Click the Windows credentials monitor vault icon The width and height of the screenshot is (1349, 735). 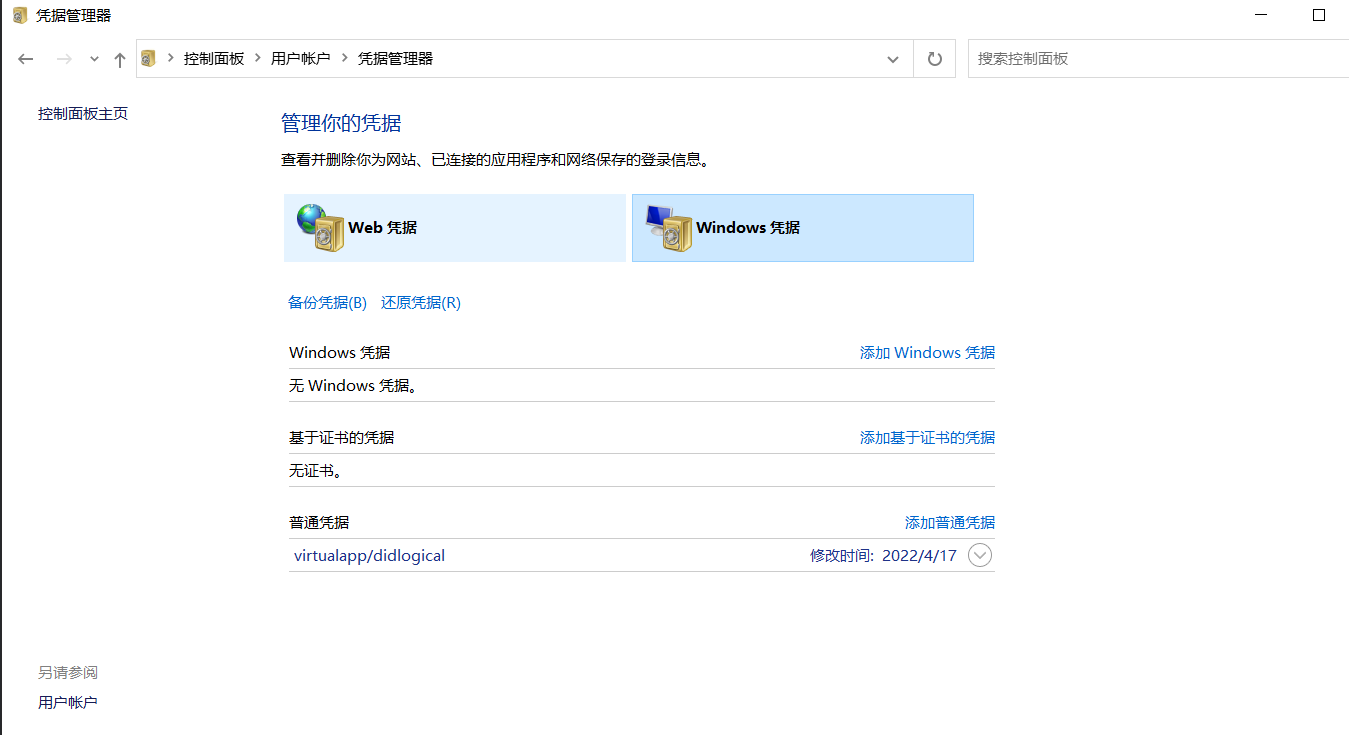coord(668,228)
